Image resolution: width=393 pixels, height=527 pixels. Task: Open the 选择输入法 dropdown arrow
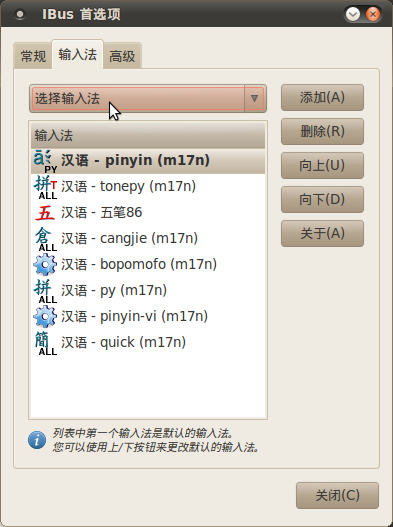click(x=255, y=98)
